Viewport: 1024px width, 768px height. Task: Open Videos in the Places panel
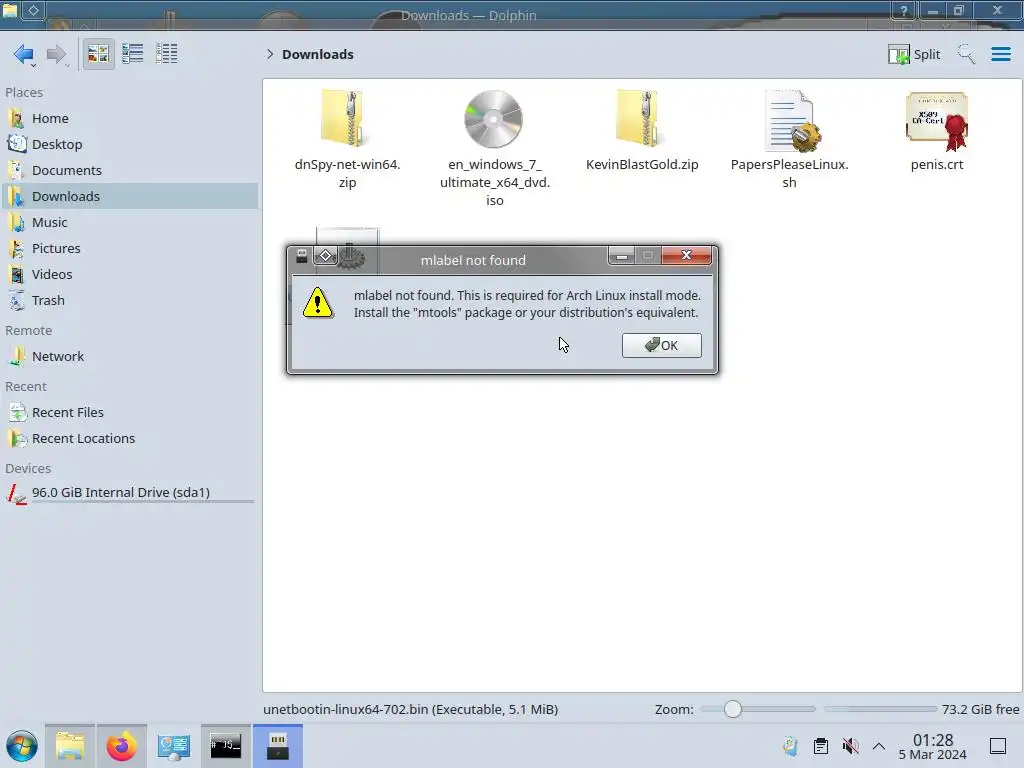coord(130,274)
